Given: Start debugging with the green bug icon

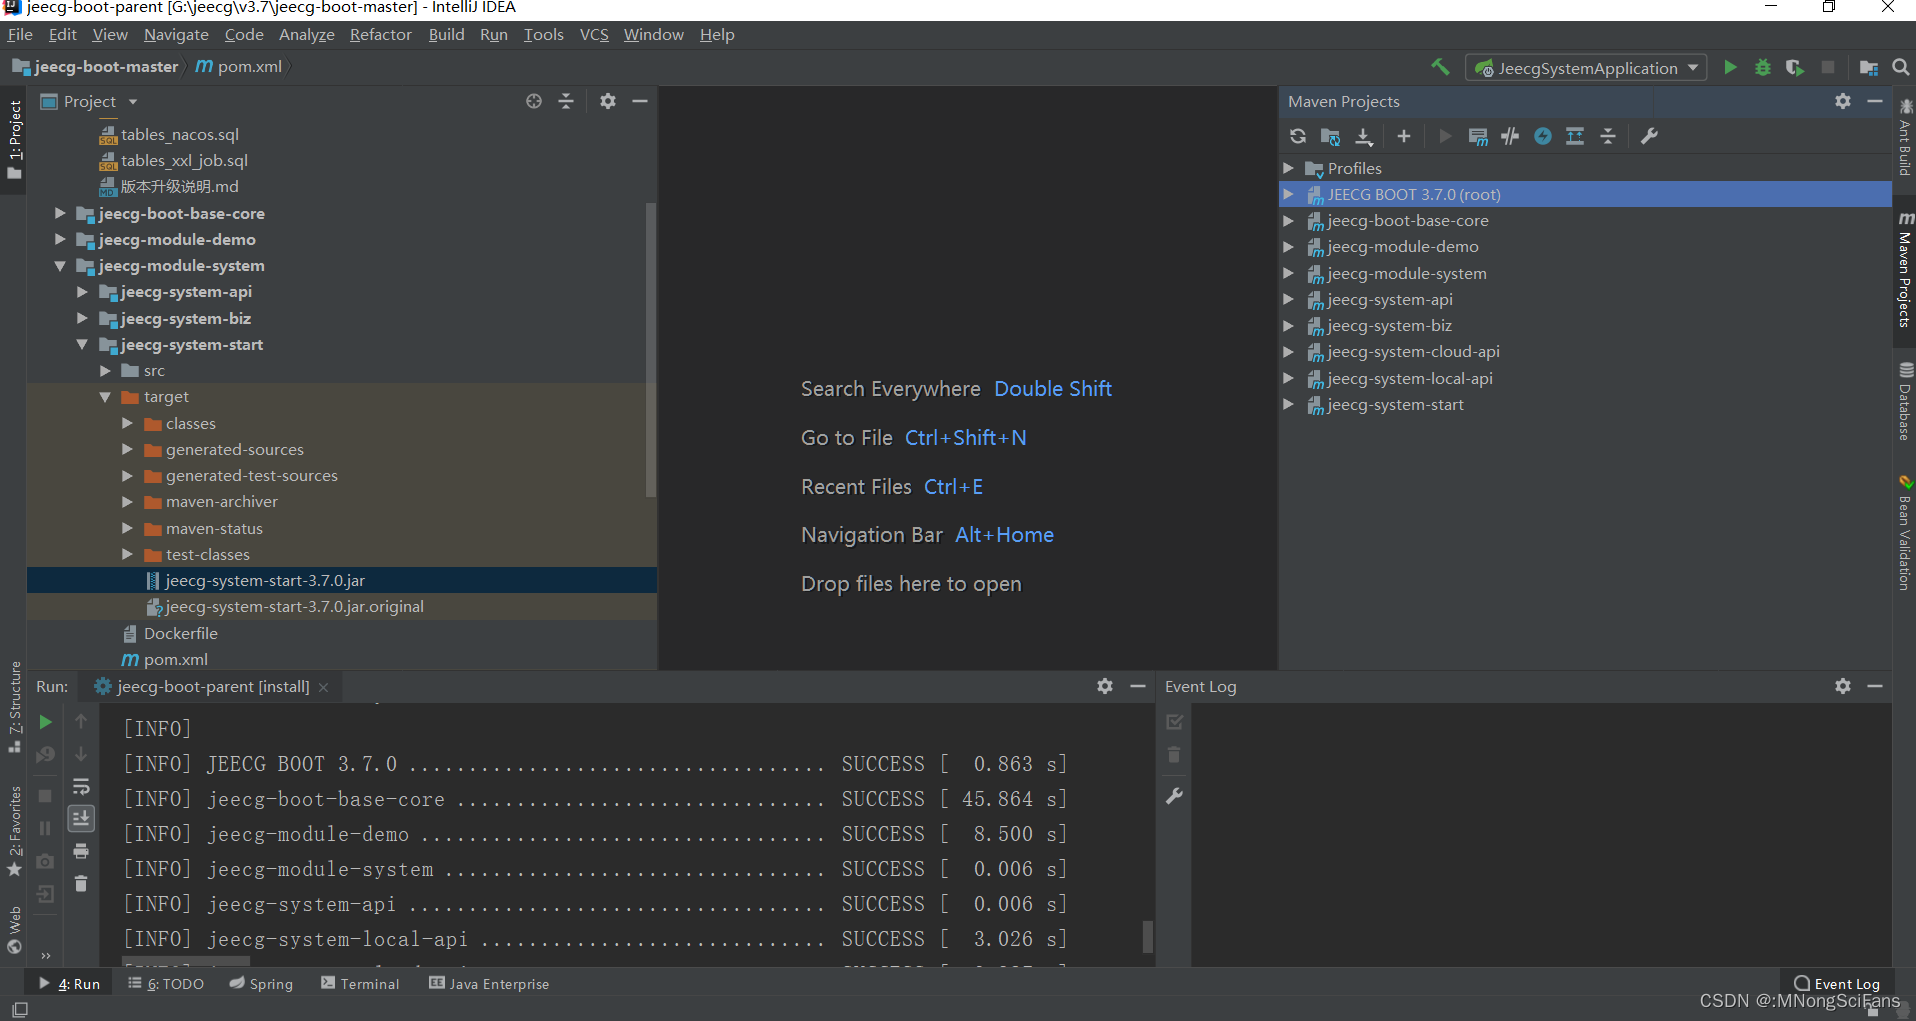Looking at the screenshot, I should click(1763, 67).
